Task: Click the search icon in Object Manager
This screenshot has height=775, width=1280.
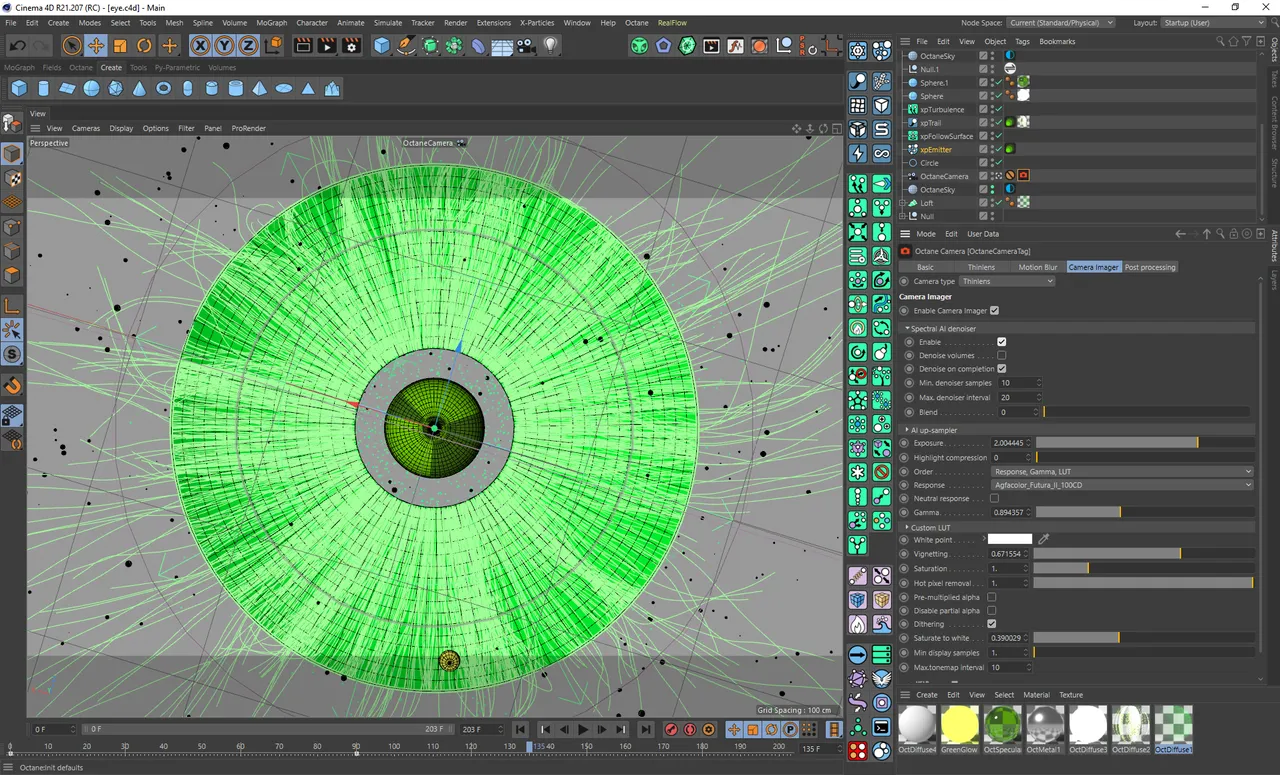Action: click(1221, 42)
